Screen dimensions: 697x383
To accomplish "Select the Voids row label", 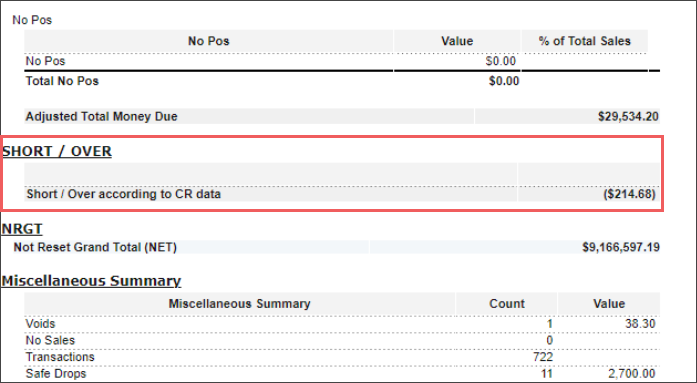I will tap(40, 323).
